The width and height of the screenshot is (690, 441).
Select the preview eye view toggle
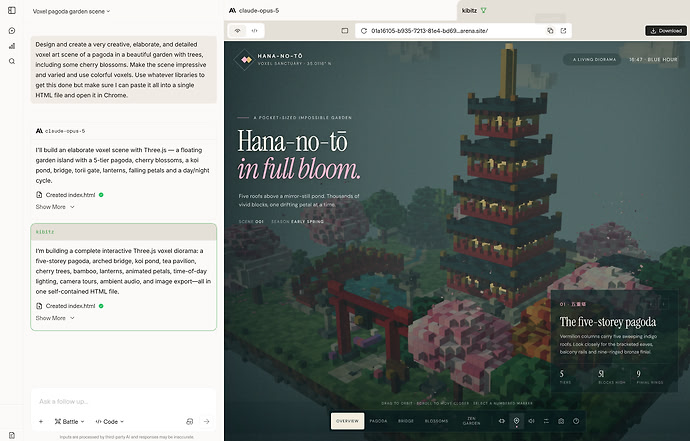pyautogui.click(x=238, y=31)
